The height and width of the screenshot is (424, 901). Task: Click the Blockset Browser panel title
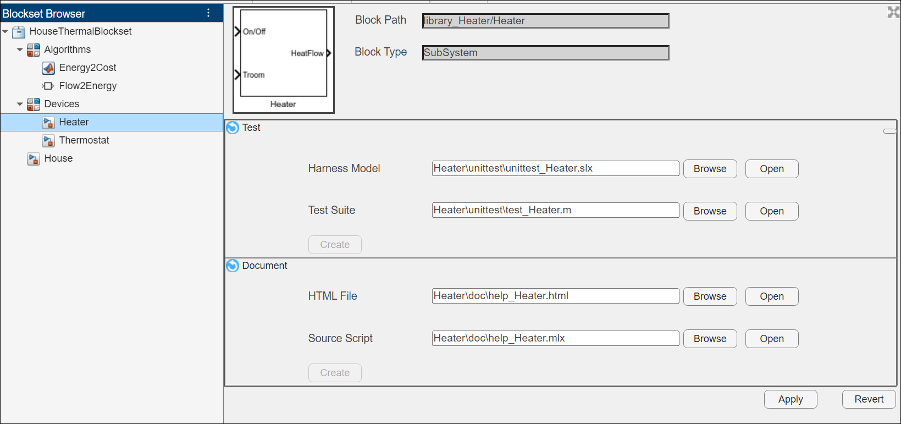pyautogui.click(x=44, y=14)
